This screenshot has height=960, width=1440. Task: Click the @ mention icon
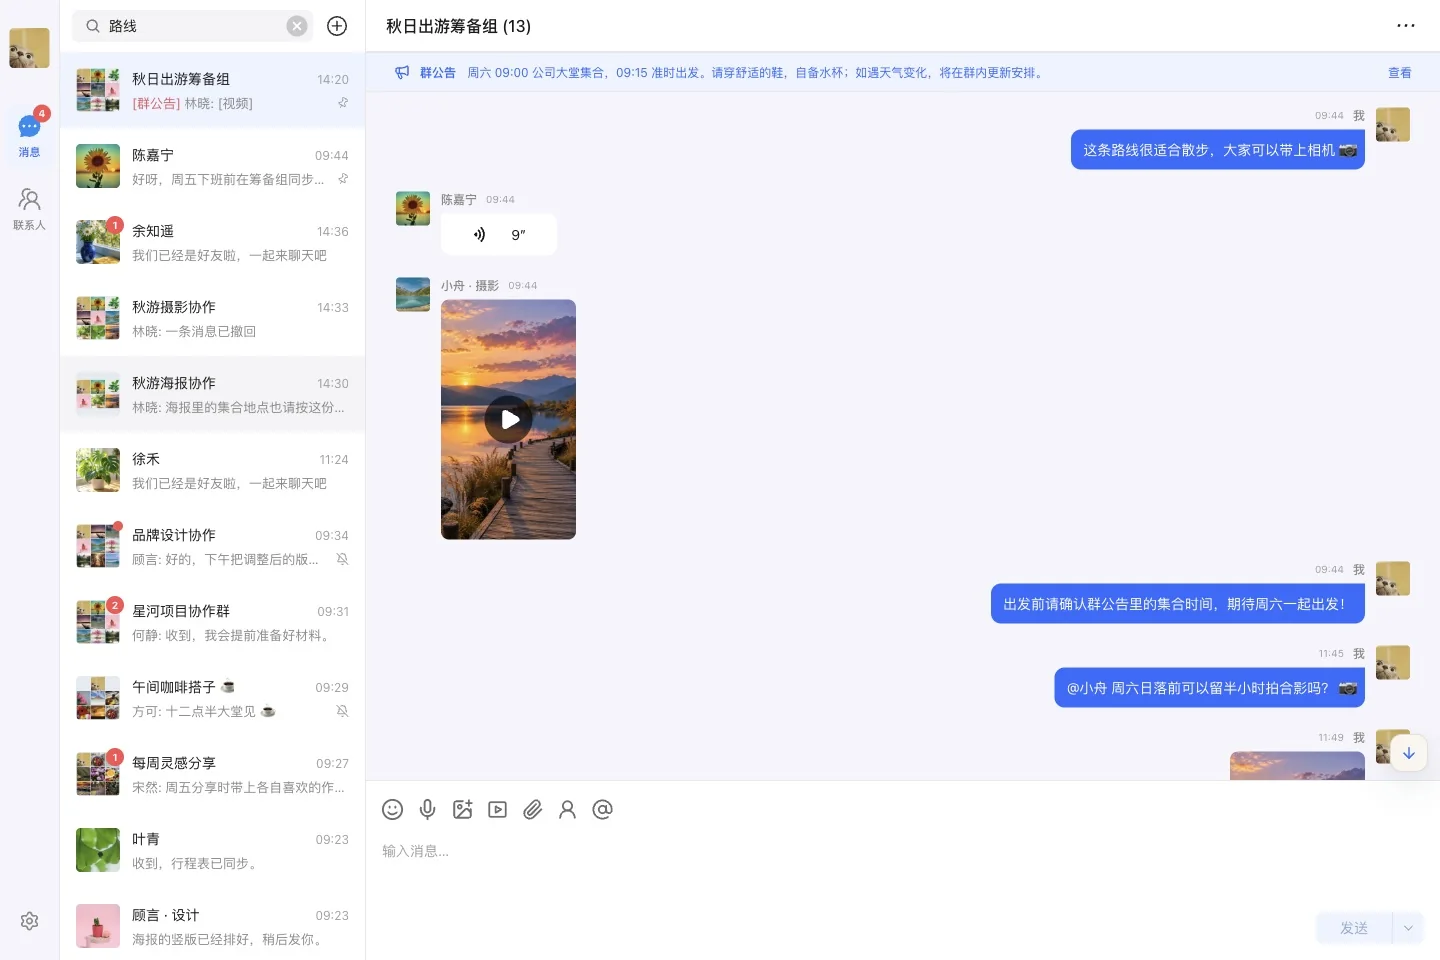[602, 809]
